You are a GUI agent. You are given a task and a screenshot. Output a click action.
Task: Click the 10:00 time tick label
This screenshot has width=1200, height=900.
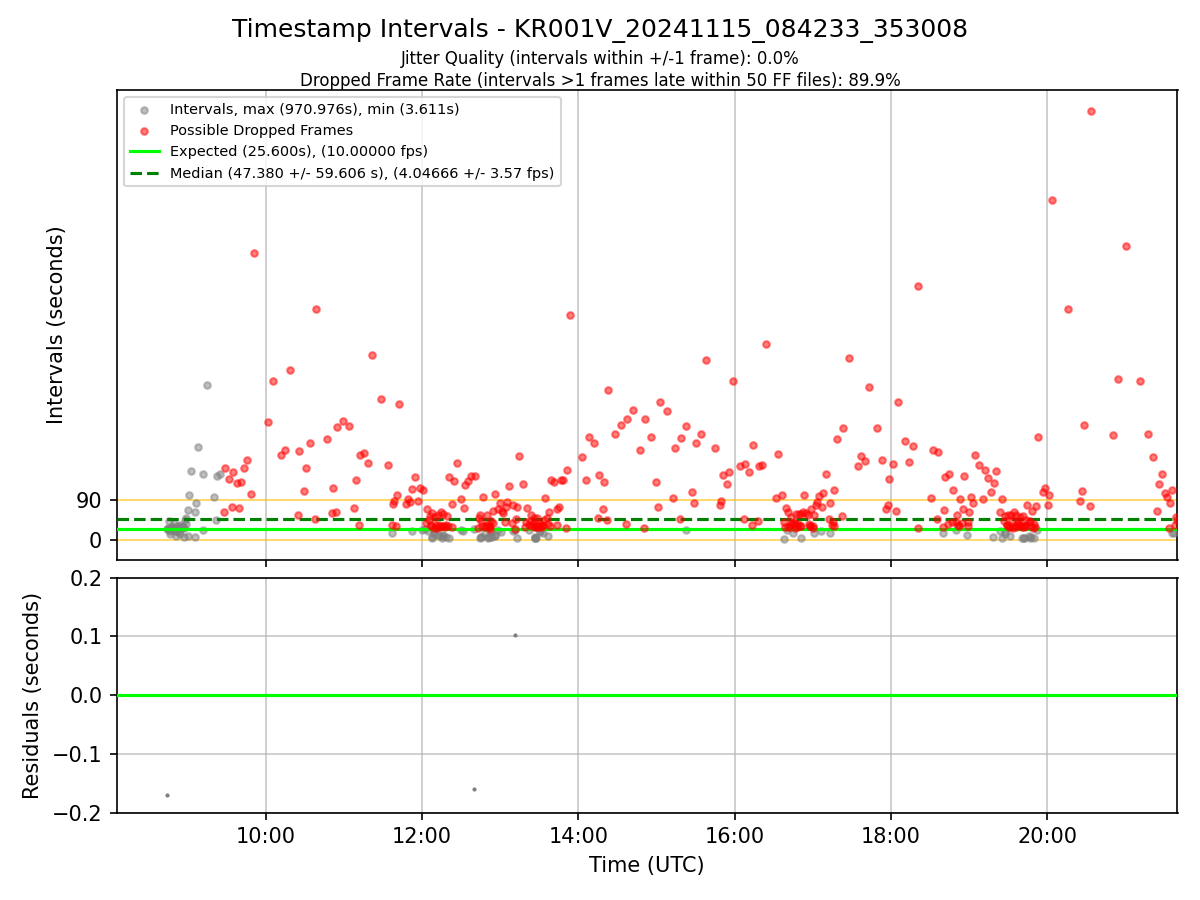click(x=266, y=835)
